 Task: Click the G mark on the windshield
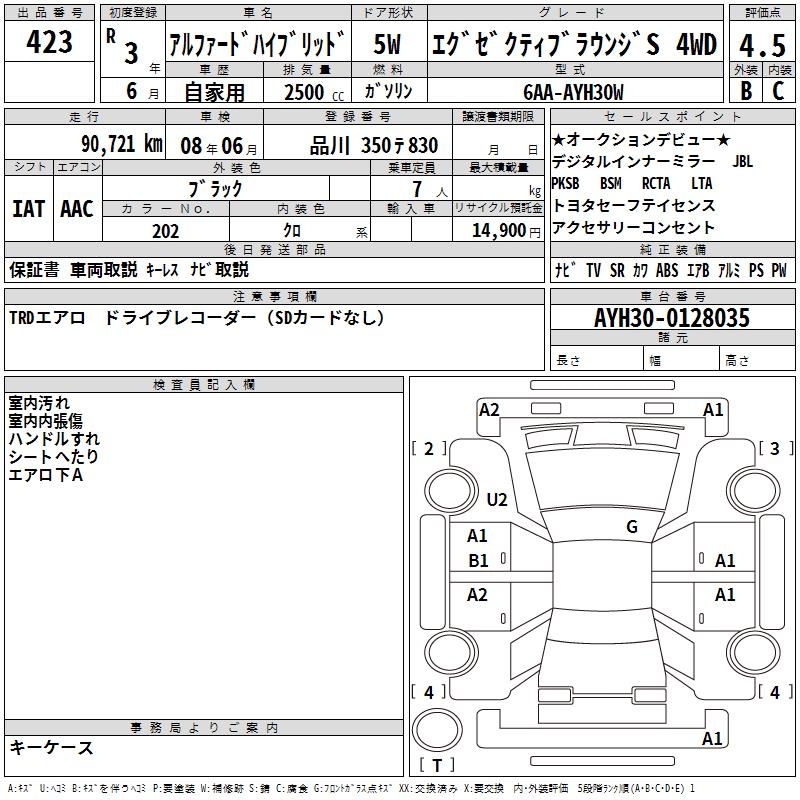(631, 527)
